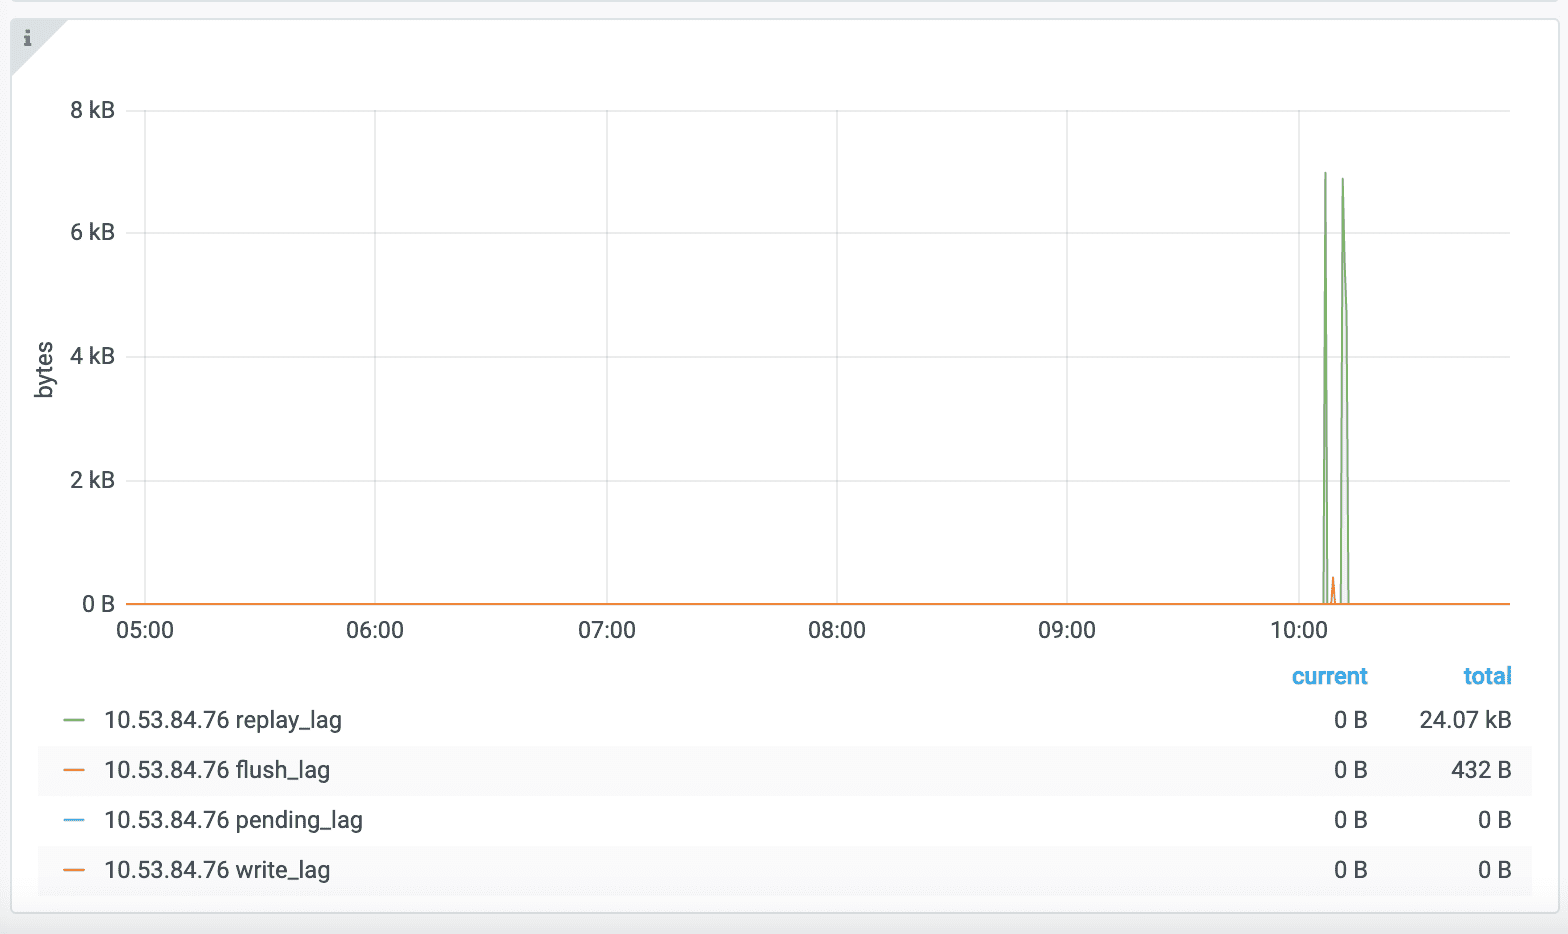Sort legend by the current column

1329,676
